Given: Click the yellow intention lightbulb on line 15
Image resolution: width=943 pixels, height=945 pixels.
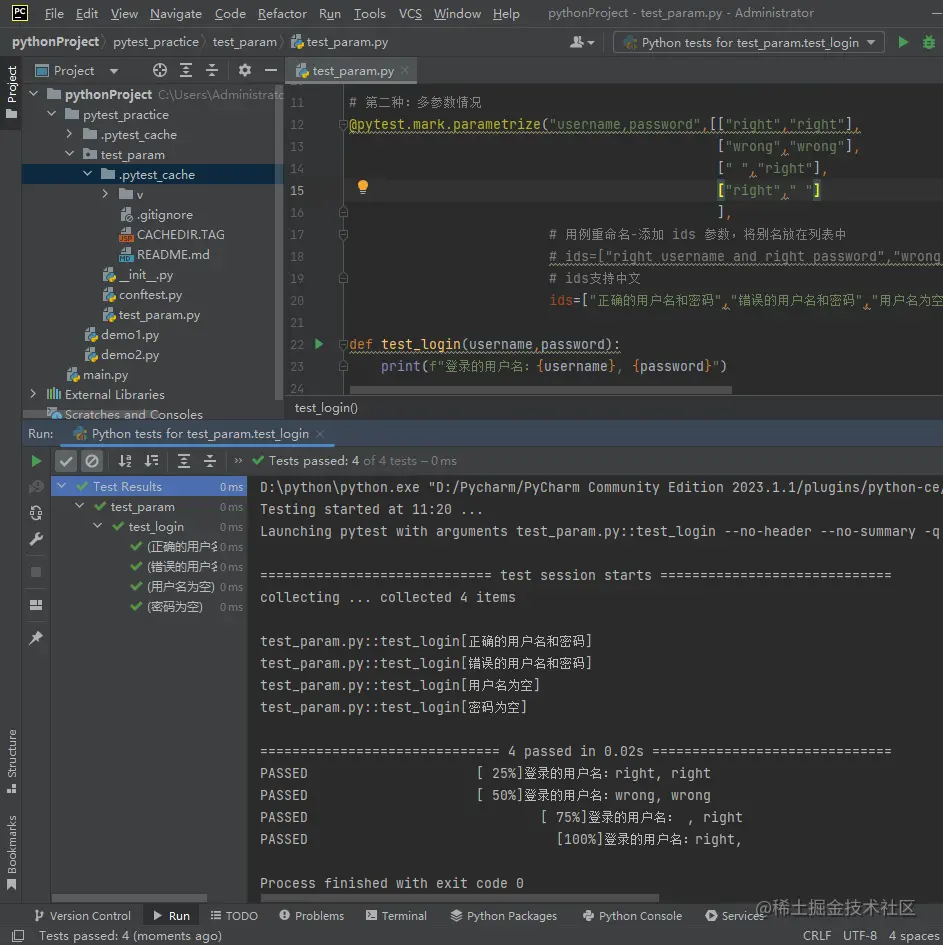Looking at the screenshot, I should click(363, 187).
